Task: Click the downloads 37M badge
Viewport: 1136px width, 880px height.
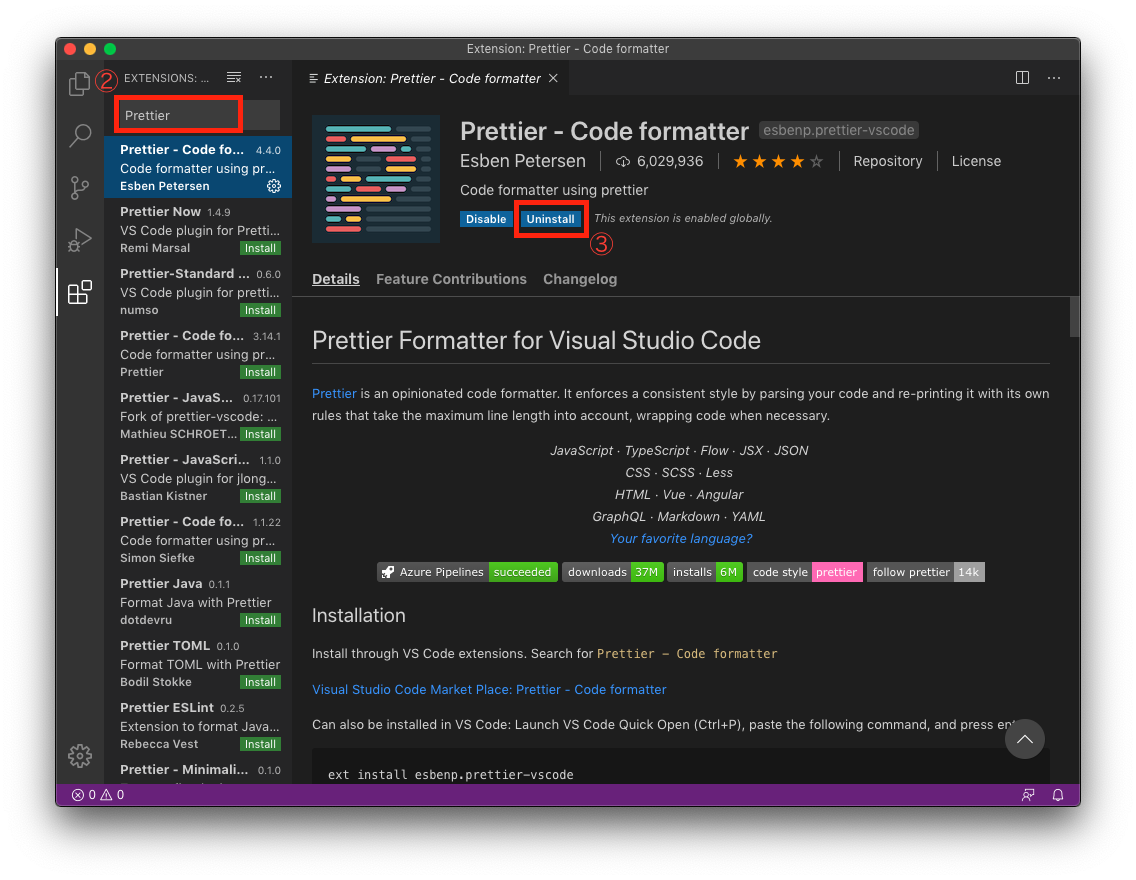Action: coord(612,572)
